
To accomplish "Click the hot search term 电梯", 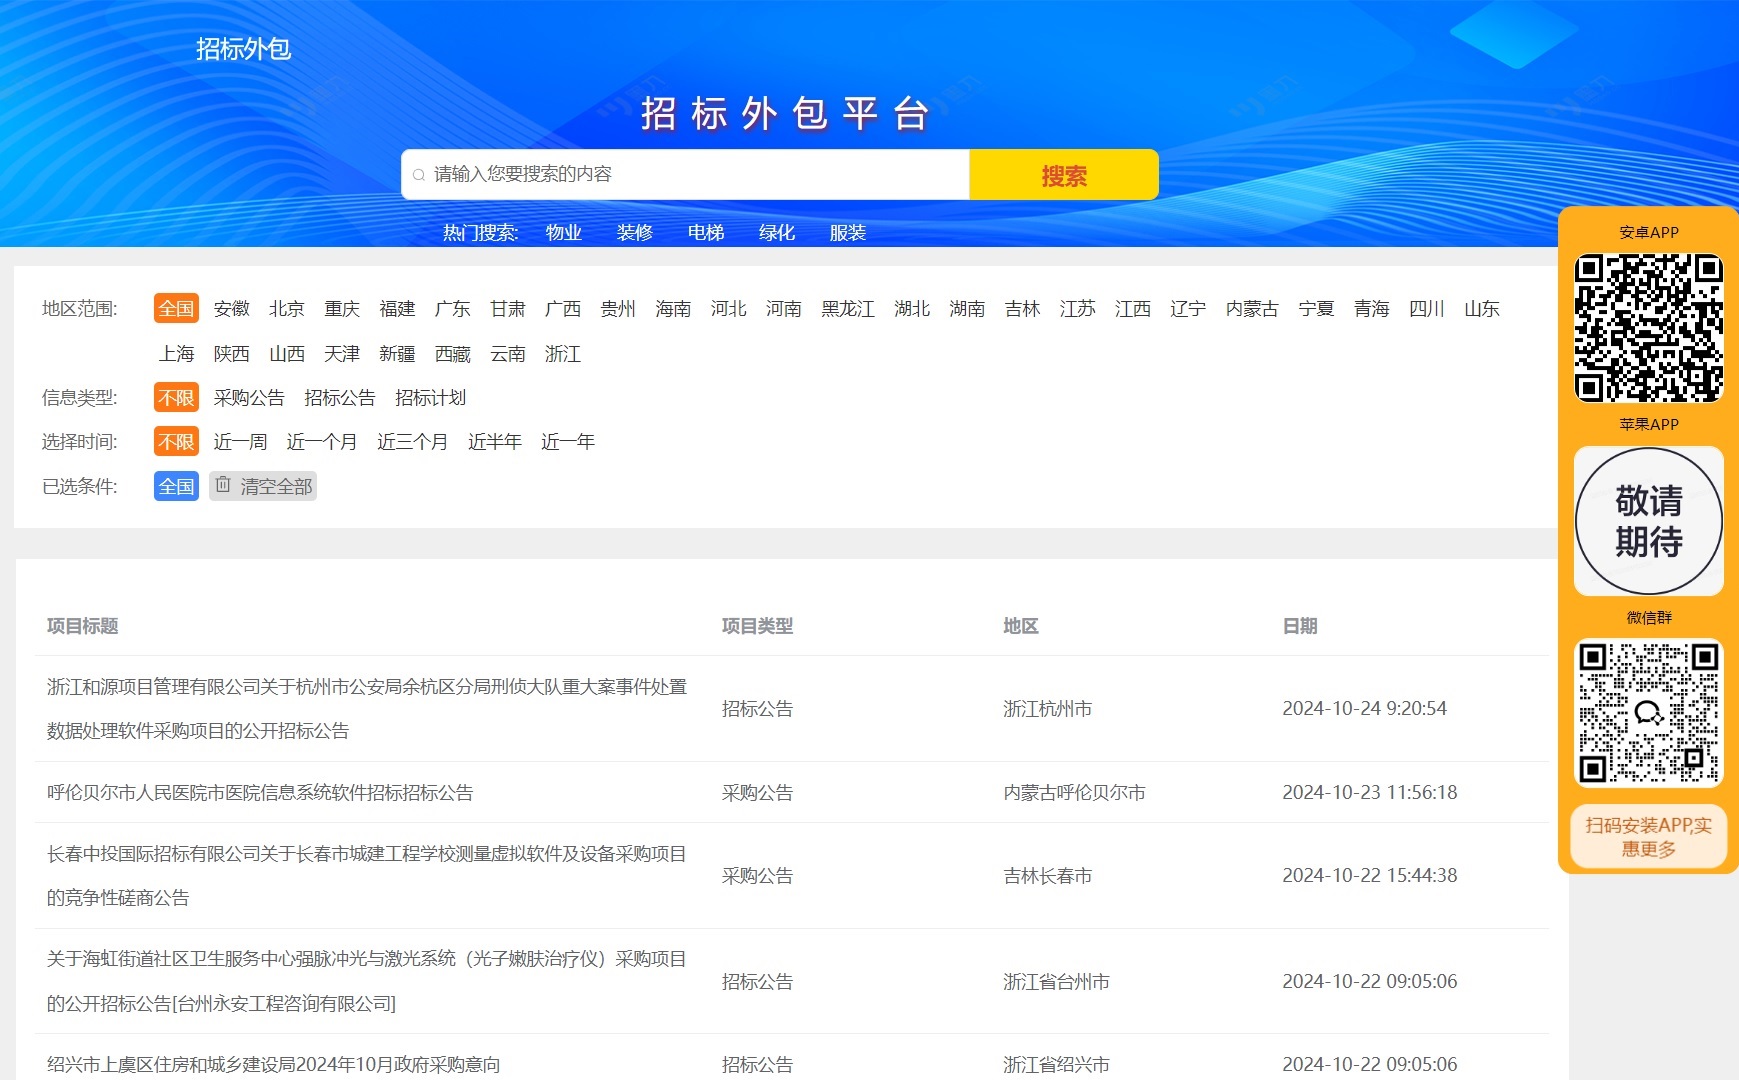I will click(705, 233).
